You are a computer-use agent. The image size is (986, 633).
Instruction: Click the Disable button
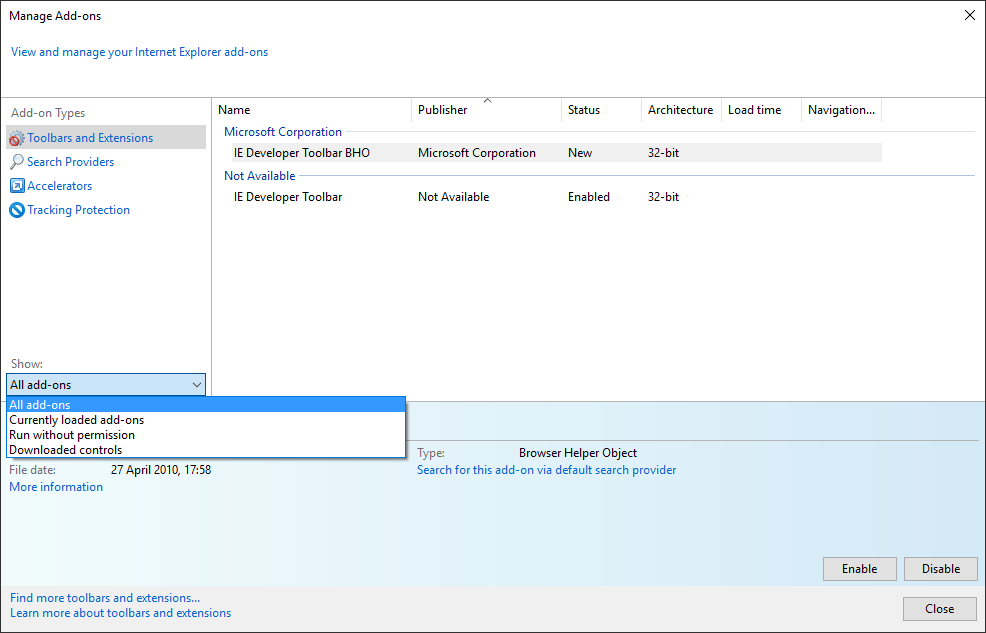941,569
